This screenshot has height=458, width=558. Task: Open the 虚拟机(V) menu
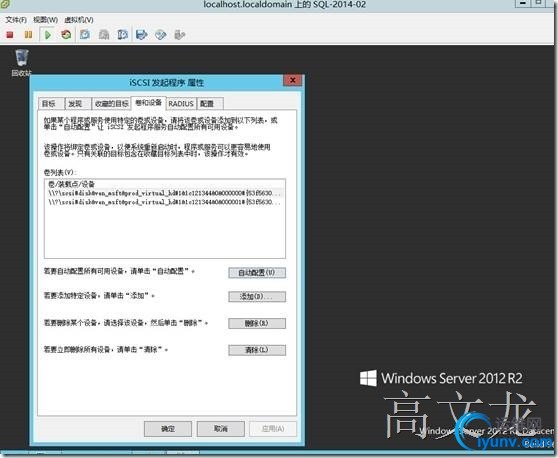79,20
